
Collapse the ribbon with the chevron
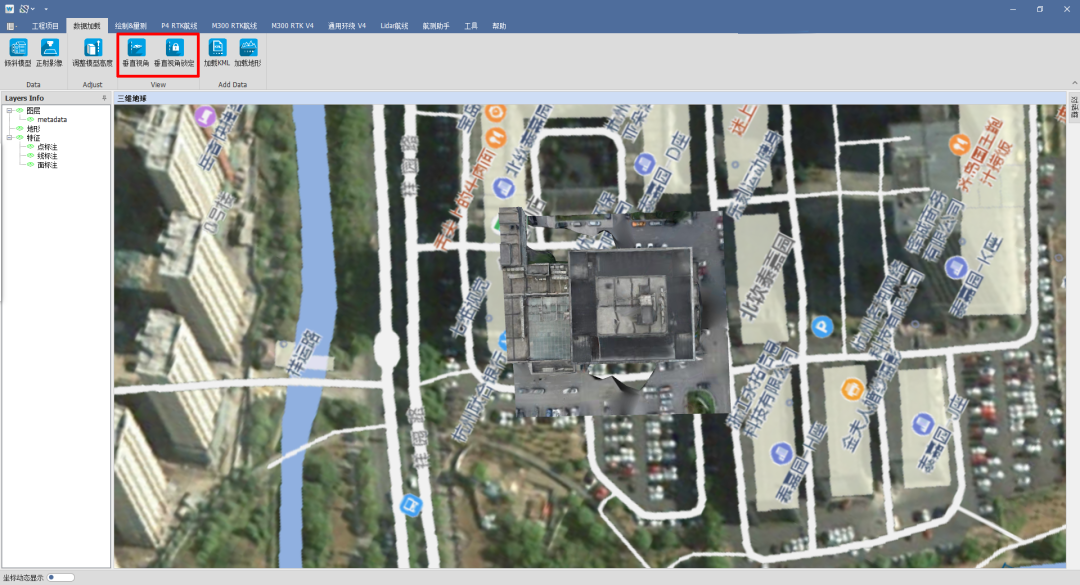pyautogui.click(x=1074, y=83)
